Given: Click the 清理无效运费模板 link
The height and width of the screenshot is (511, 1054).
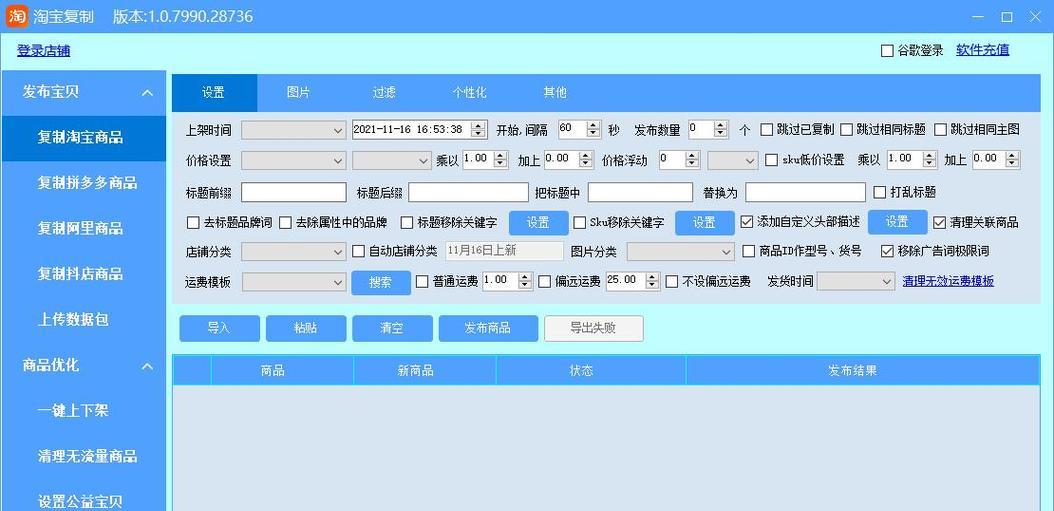Looking at the screenshot, I should [948, 282].
